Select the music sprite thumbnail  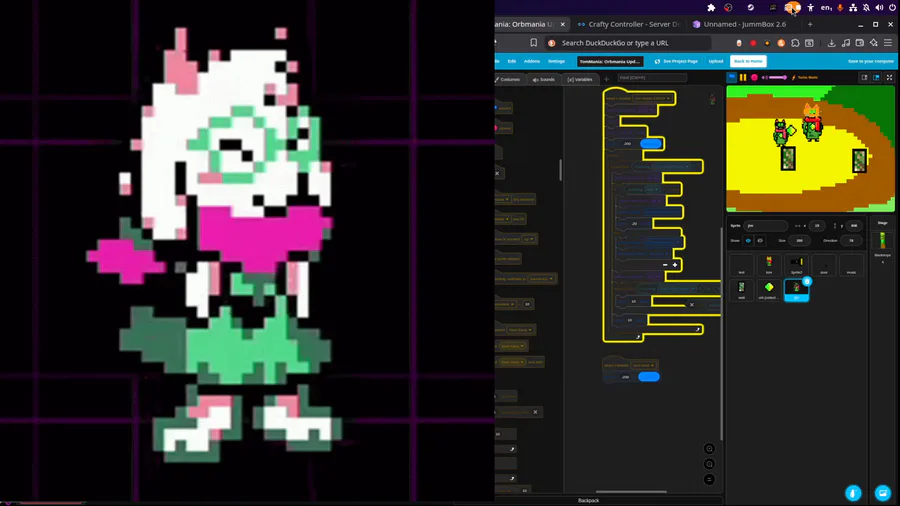[851, 264]
